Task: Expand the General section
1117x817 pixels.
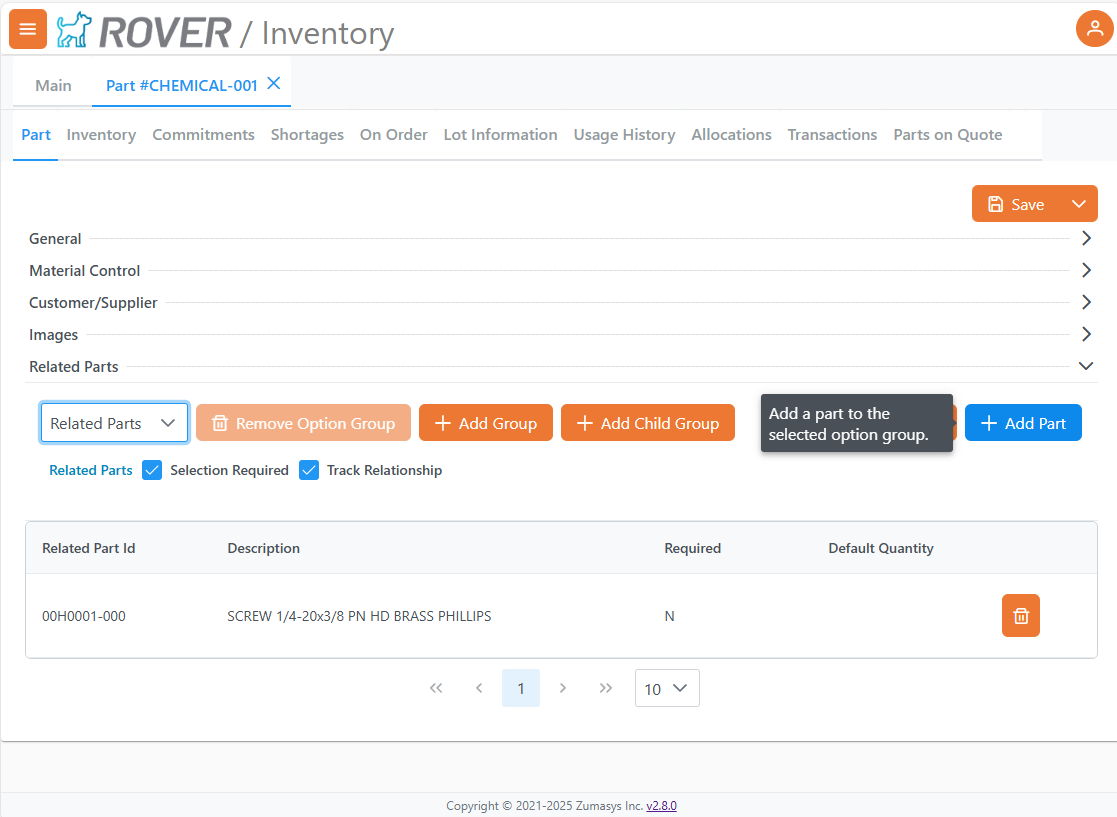Action: coord(1086,239)
